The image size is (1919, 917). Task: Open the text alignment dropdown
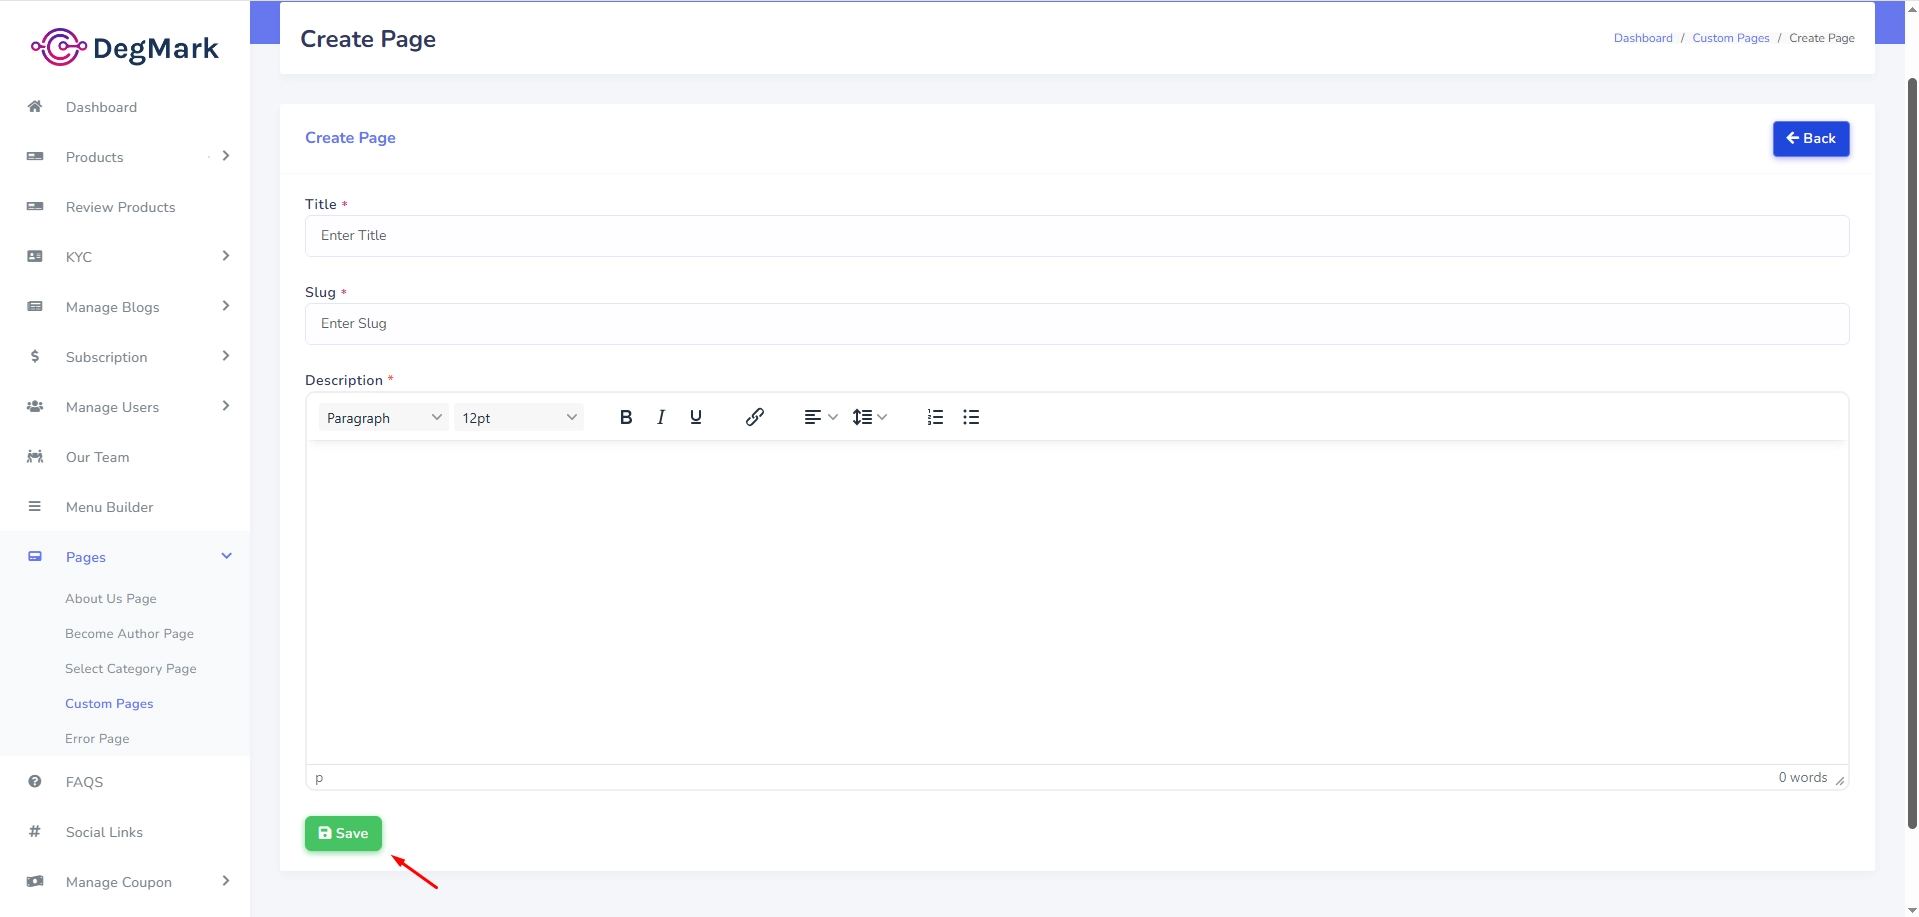tap(821, 417)
